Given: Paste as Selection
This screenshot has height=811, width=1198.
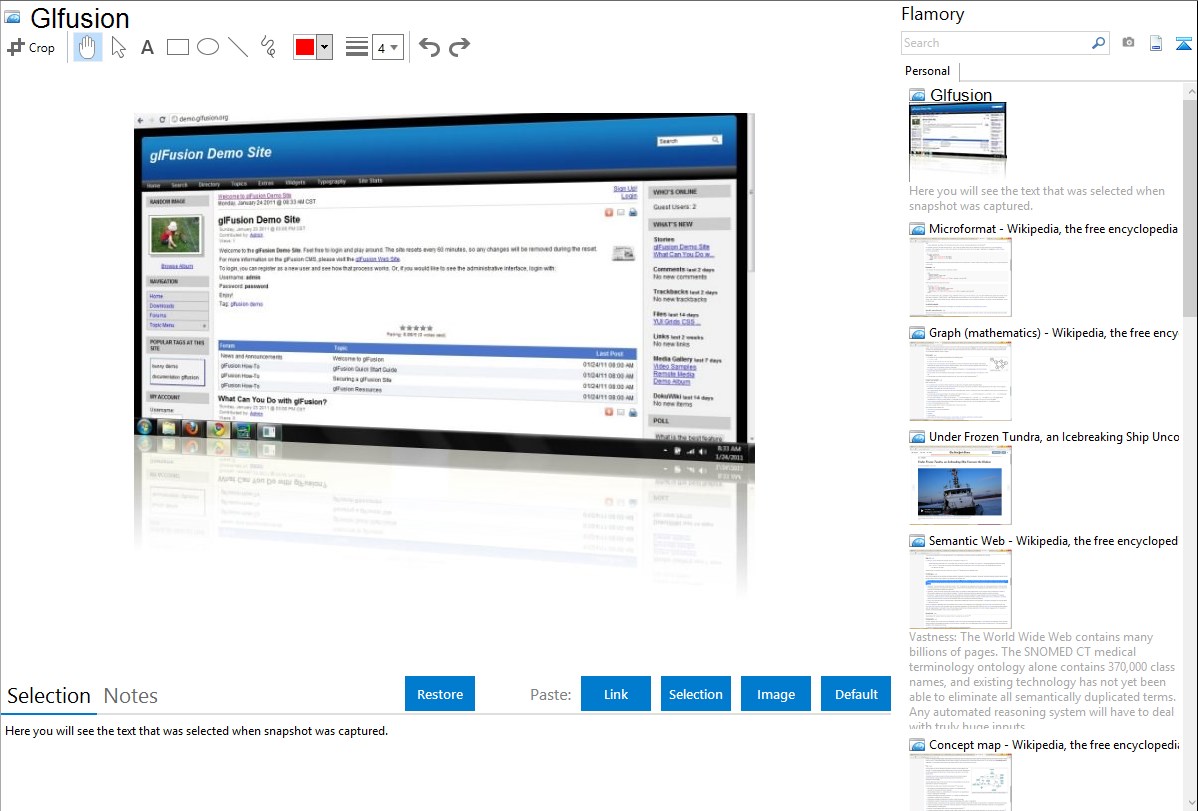Looking at the screenshot, I should click(x=695, y=694).
